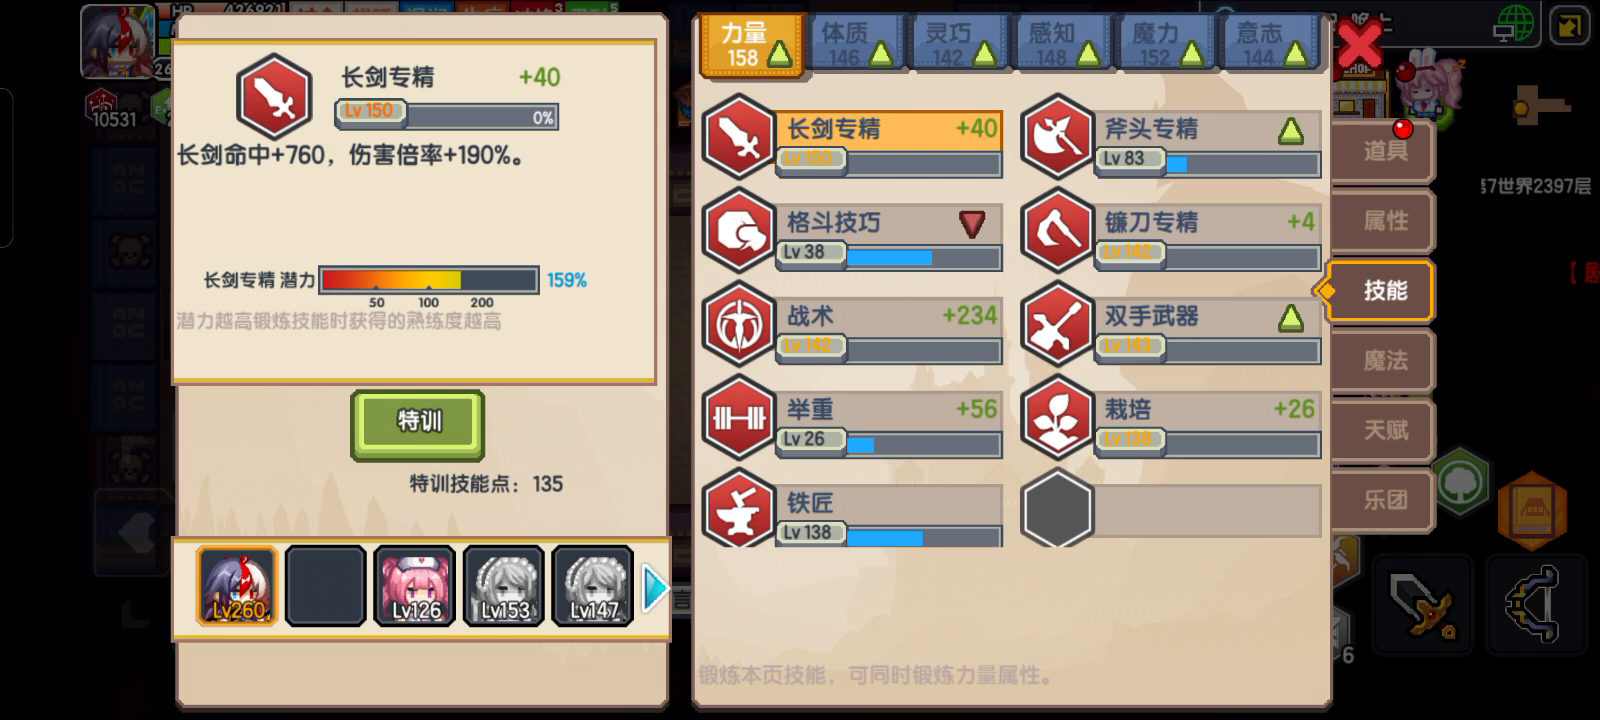Toggle green up arrow on 双手武器

[1291, 318]
